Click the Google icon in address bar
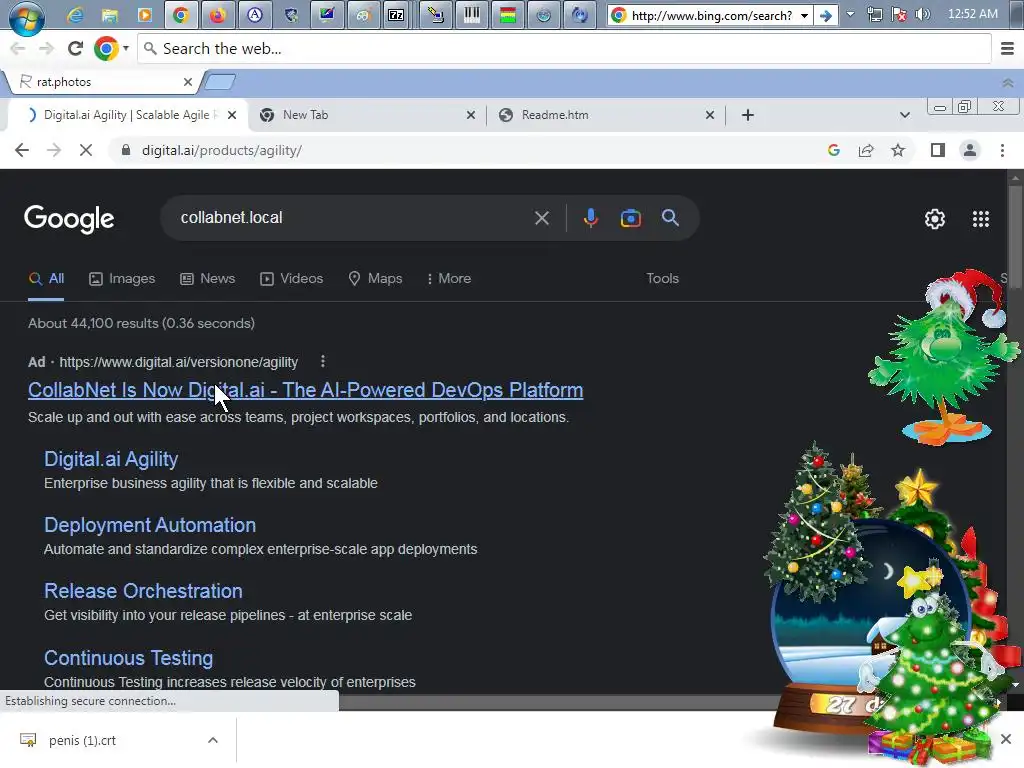This screenshot has width=1024, height=768. (x=834, y=150)
